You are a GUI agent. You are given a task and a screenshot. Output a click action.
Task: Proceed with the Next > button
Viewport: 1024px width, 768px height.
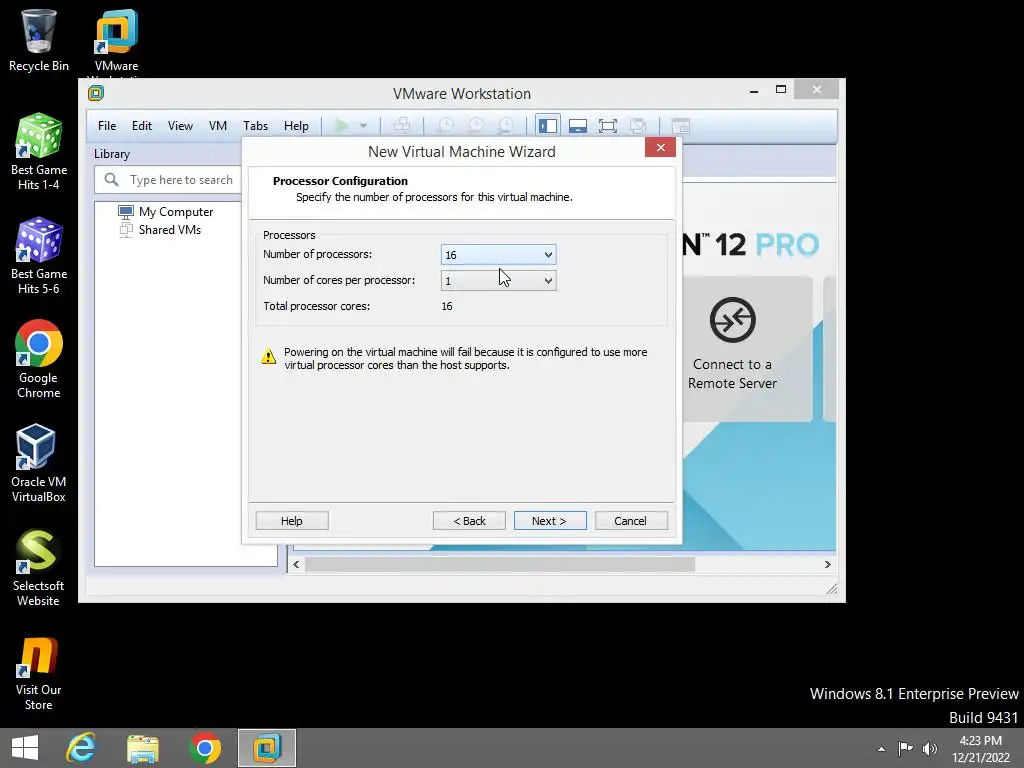(x=550, y=520)
